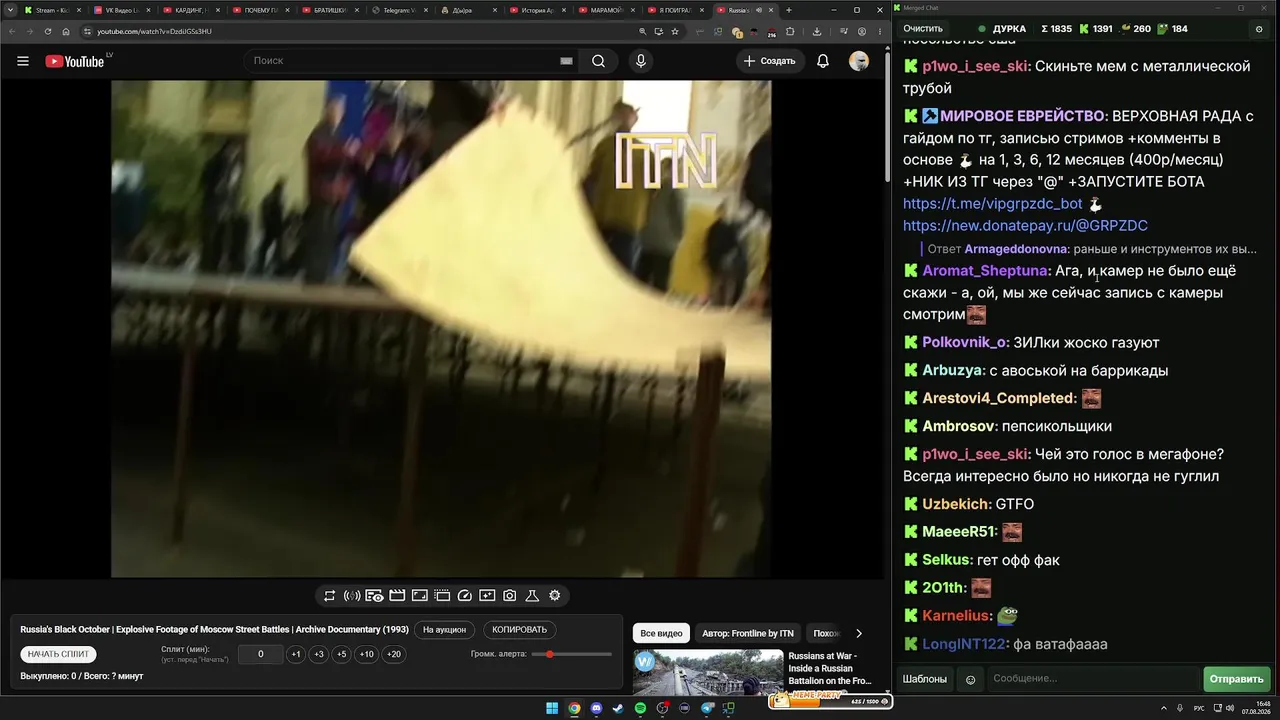
Task: Reload the page in the browser
Action: coord(47,31)
